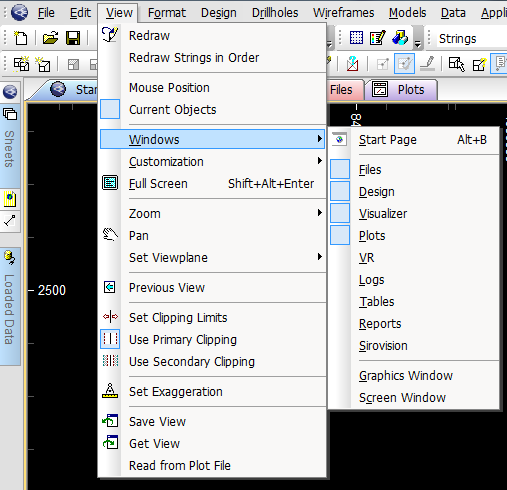
Task: Click the line segment sidebar icon
Action: 10,221
